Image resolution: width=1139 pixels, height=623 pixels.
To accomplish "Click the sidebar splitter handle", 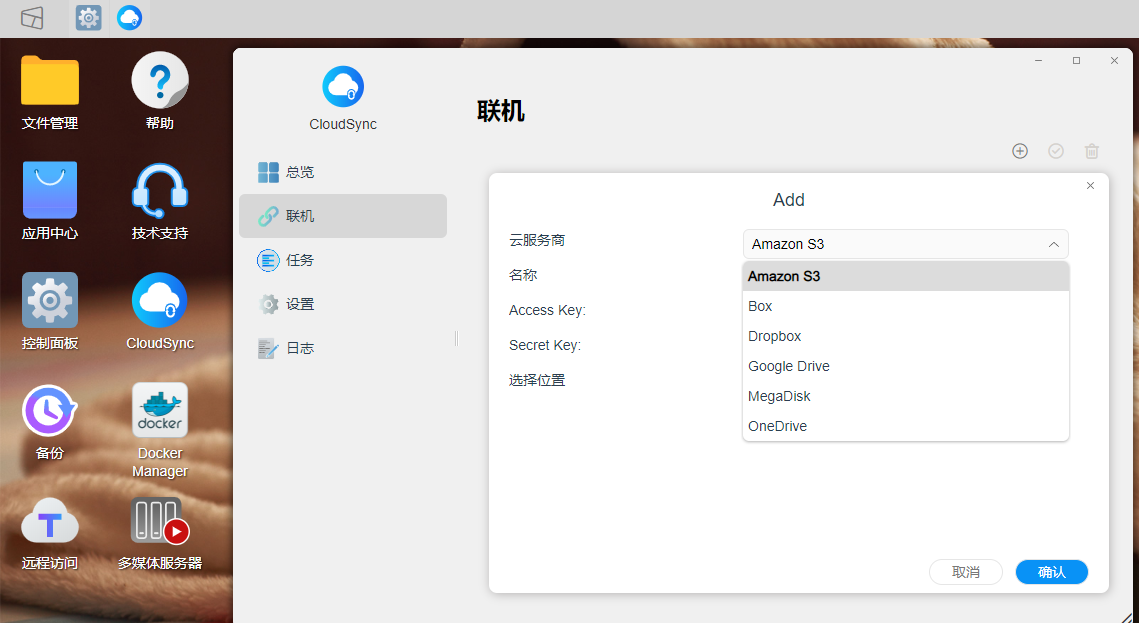I will (456, 338).
